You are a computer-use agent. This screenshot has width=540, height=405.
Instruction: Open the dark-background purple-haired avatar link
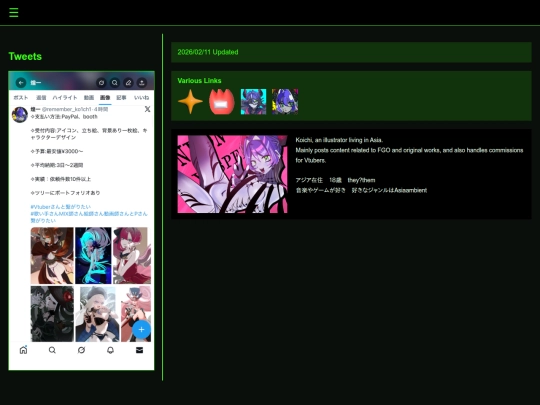(x=285, y=102)
